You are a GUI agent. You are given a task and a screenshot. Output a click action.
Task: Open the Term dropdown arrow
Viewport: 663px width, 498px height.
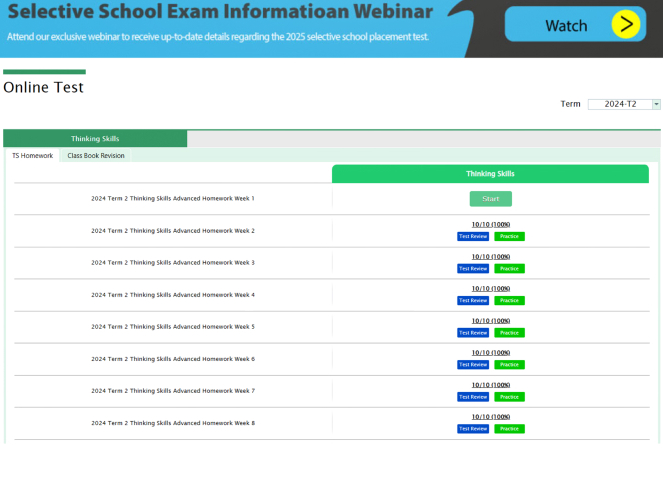pyautogui.click(x=656, y=104)
